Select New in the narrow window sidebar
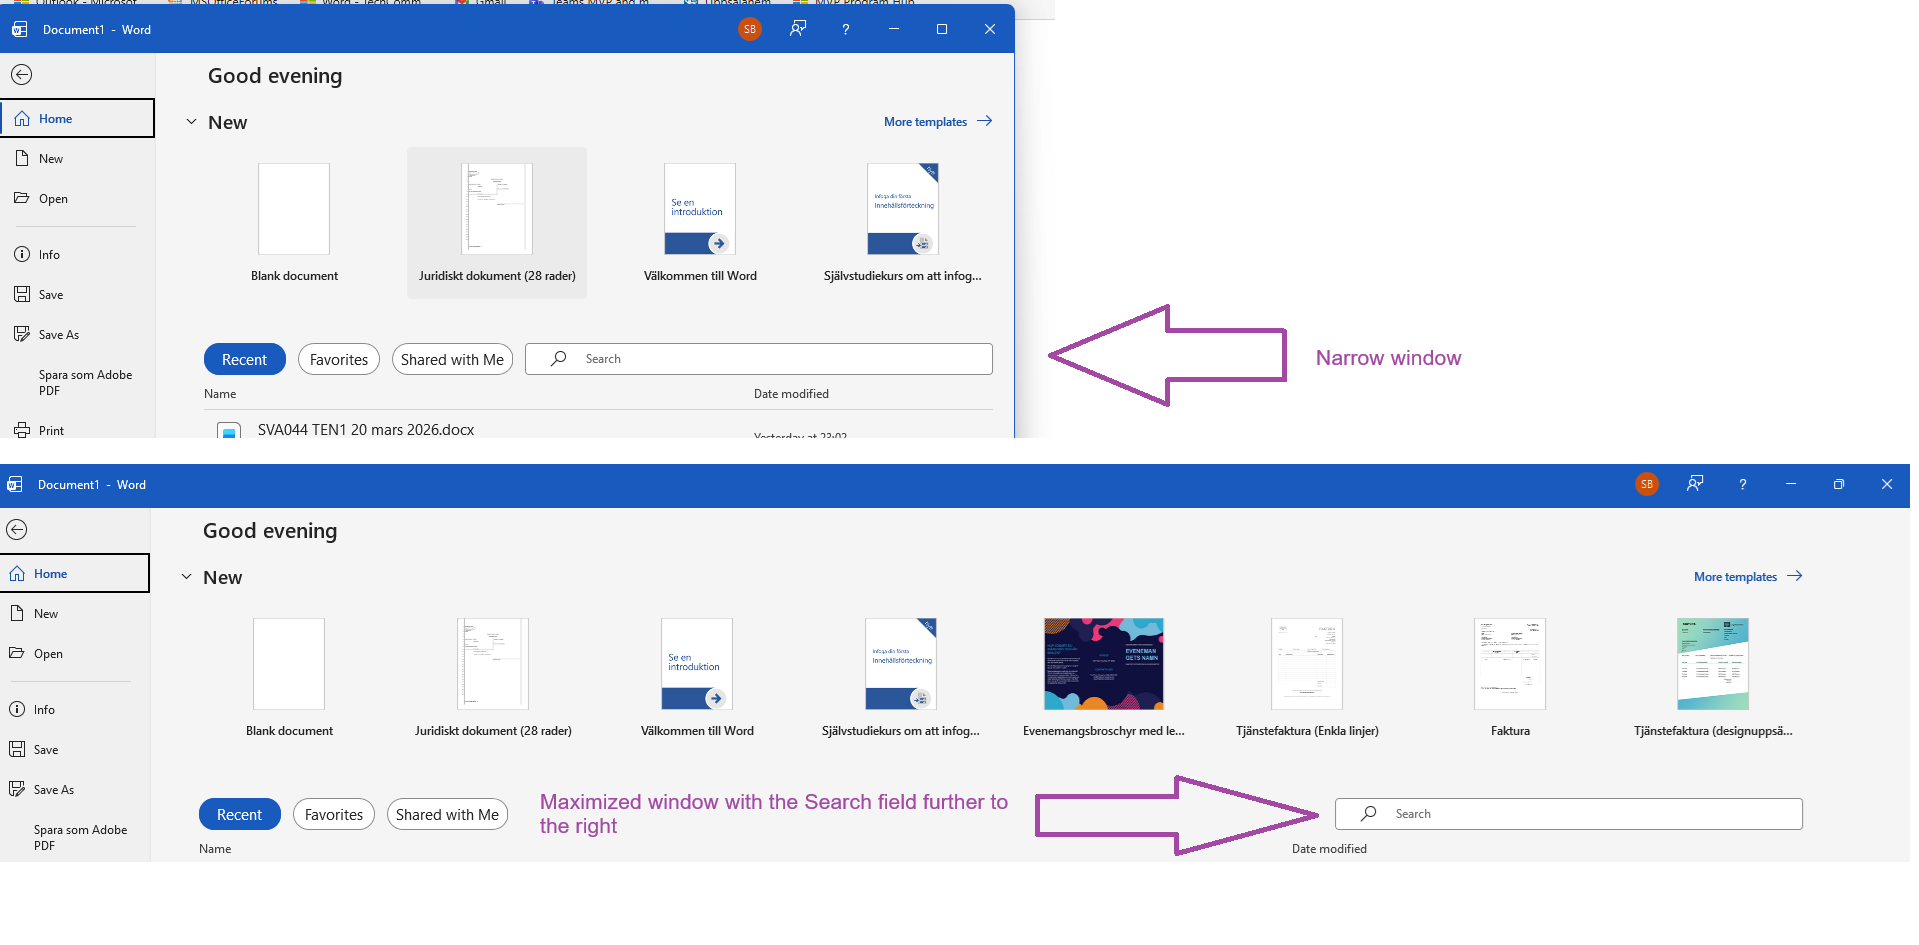The height and width of the screenshot is (945, 1919). tap(78, 158)
